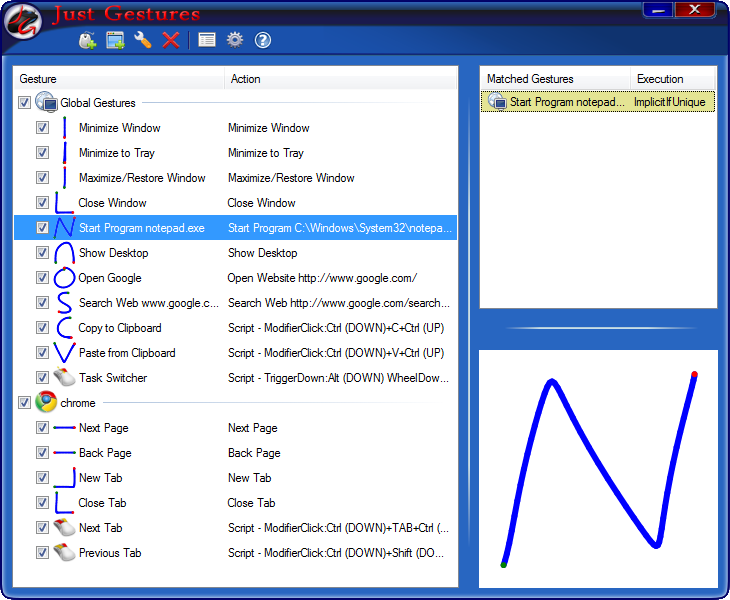
Task: Select the Minimize Window gesture name
Action: (120, 128)
